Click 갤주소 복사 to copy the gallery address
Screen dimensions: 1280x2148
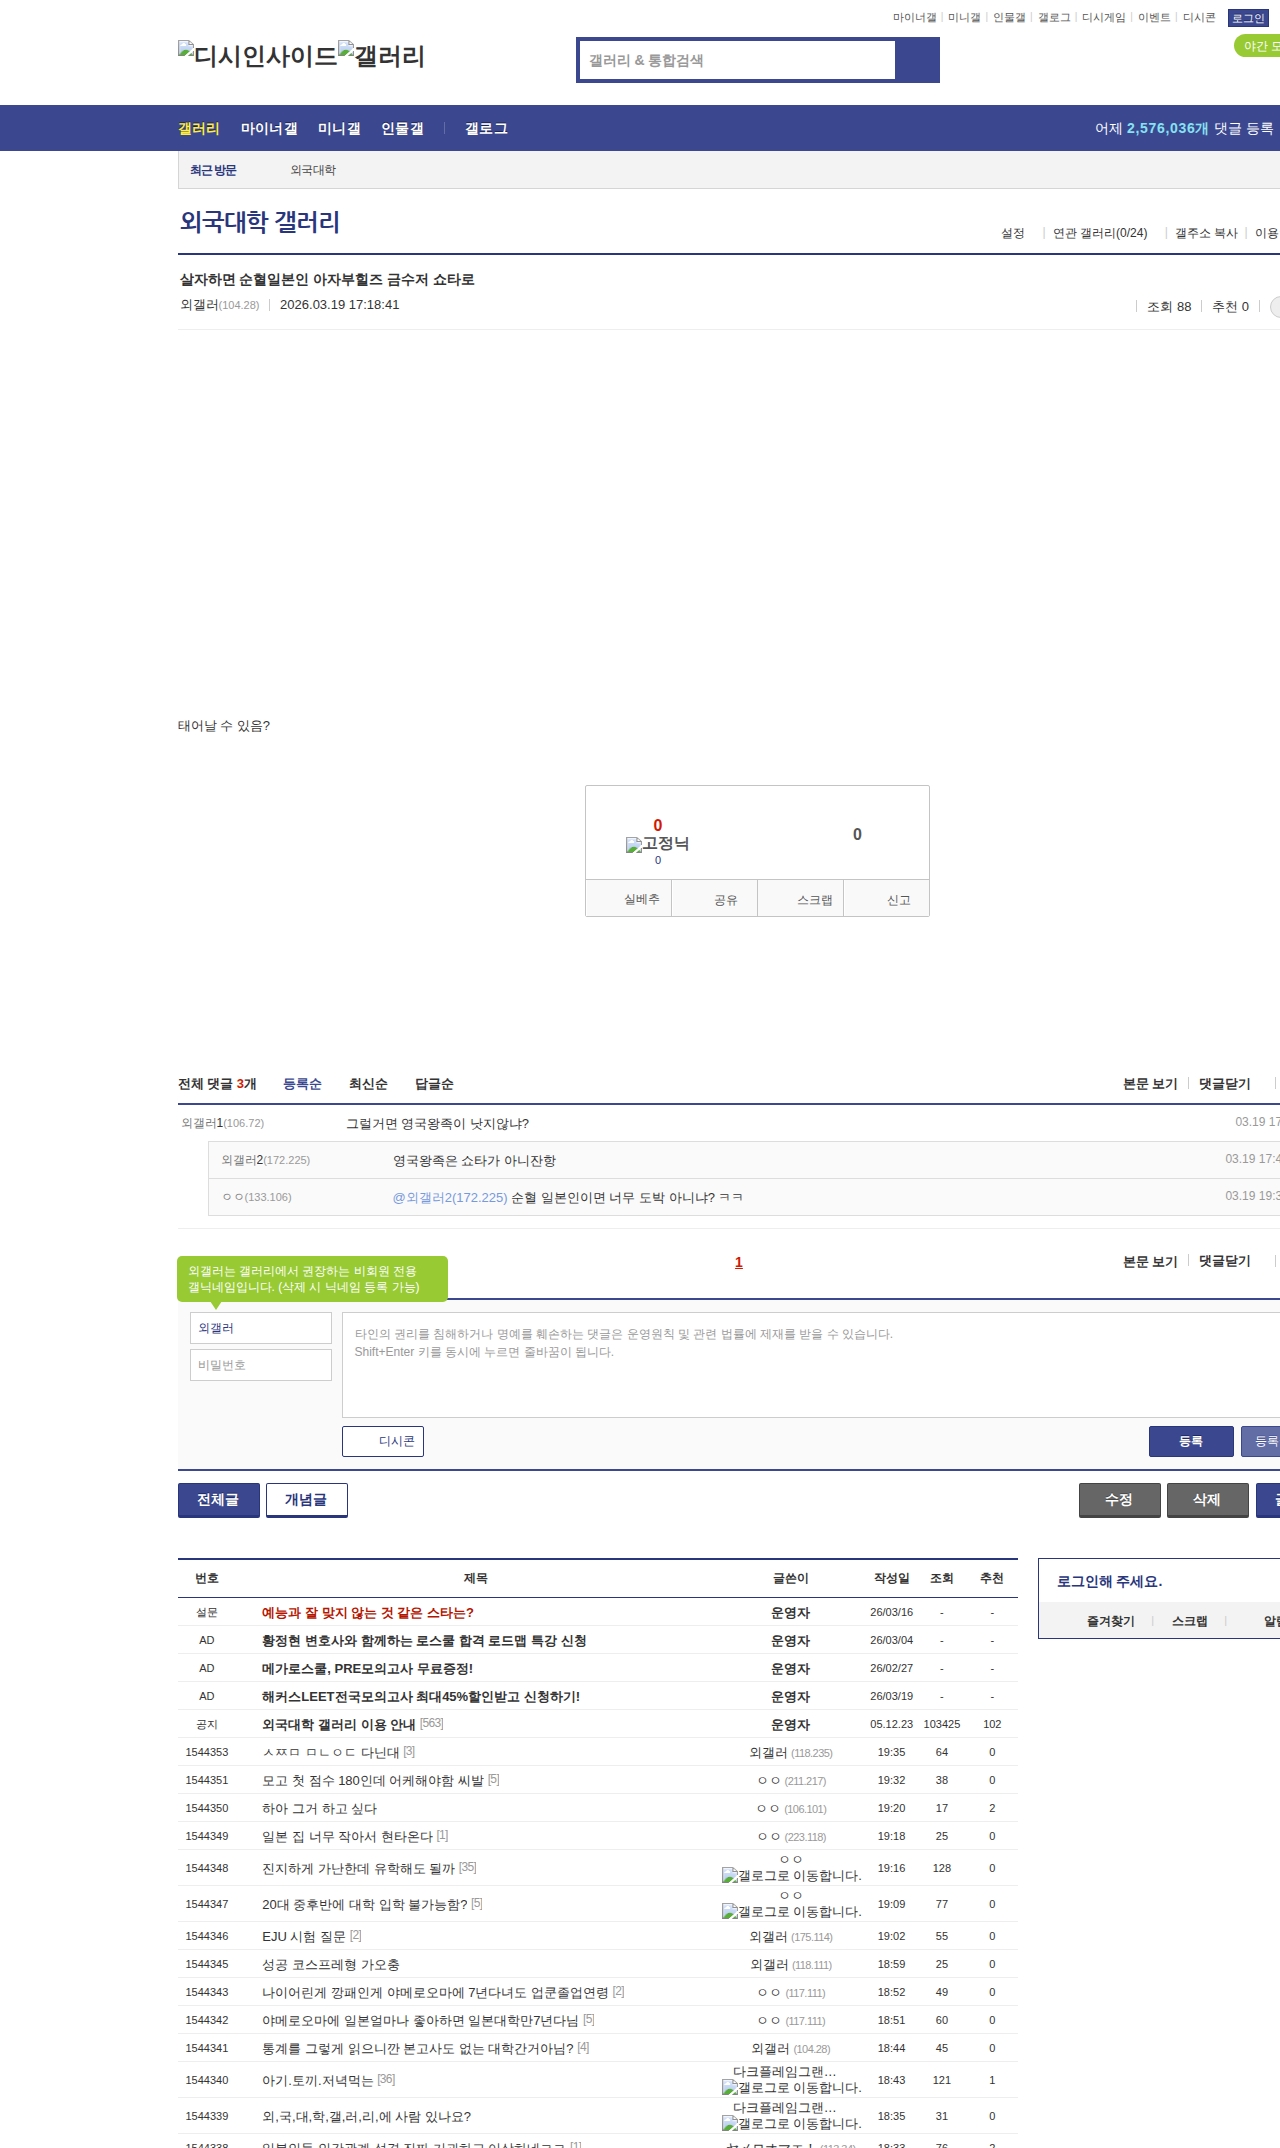point(1206,233)
